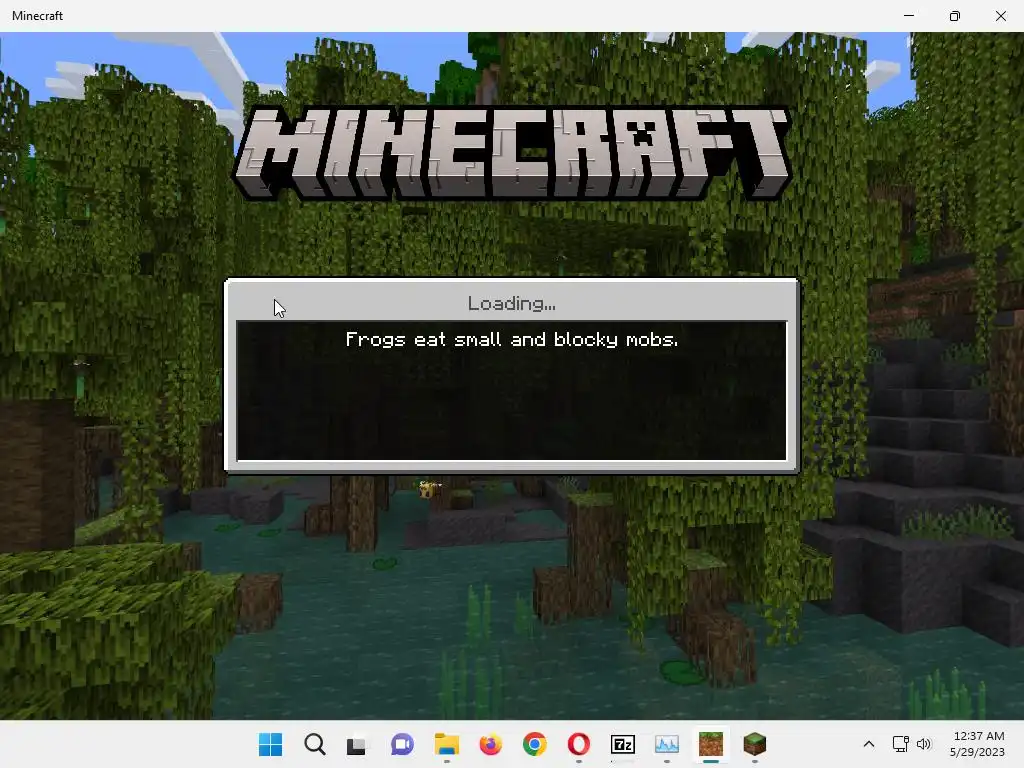Open 7-Zip from the taskbar
The image size is (1024, 768).
click(x=622, y=744)
